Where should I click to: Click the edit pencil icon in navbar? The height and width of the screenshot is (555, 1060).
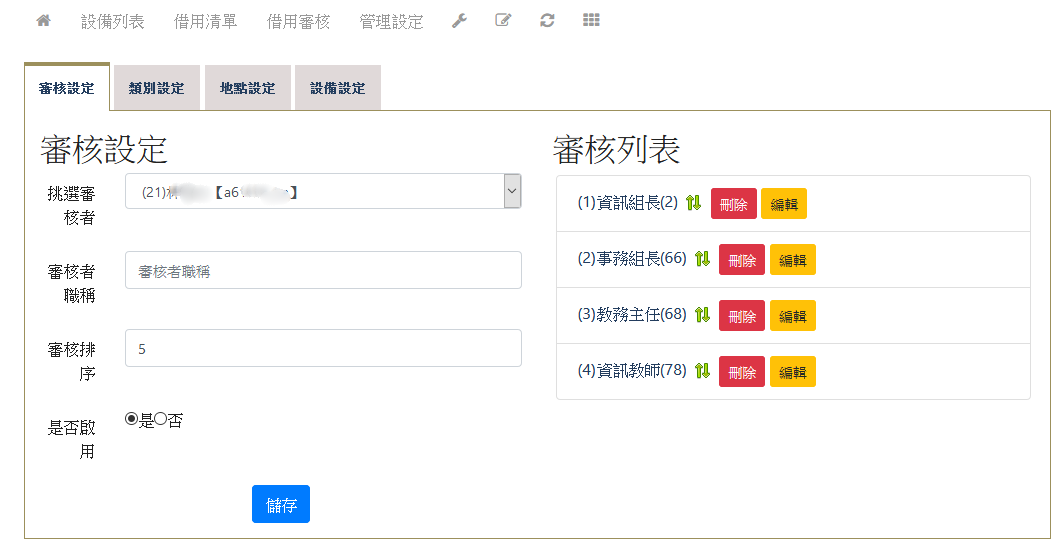tap(503, 21)
